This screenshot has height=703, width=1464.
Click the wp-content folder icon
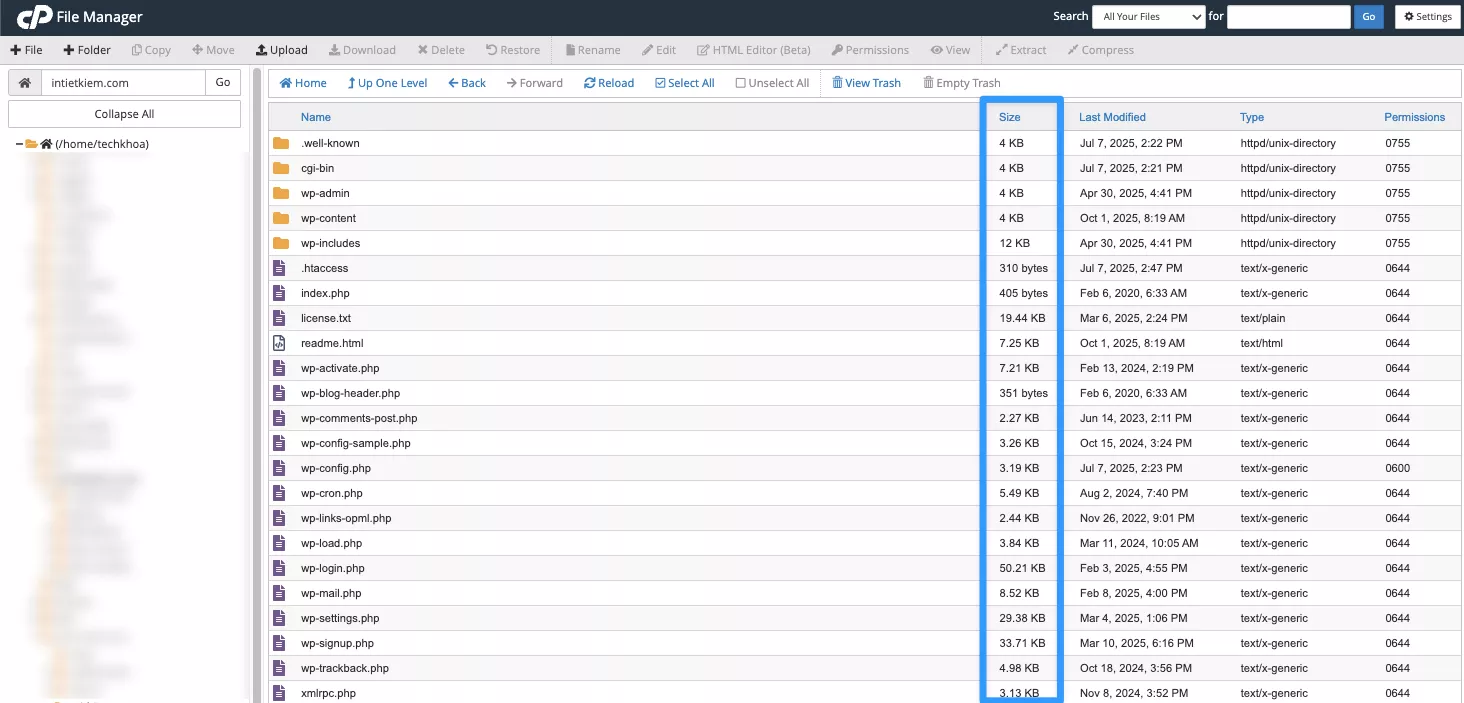click(281, 218)
